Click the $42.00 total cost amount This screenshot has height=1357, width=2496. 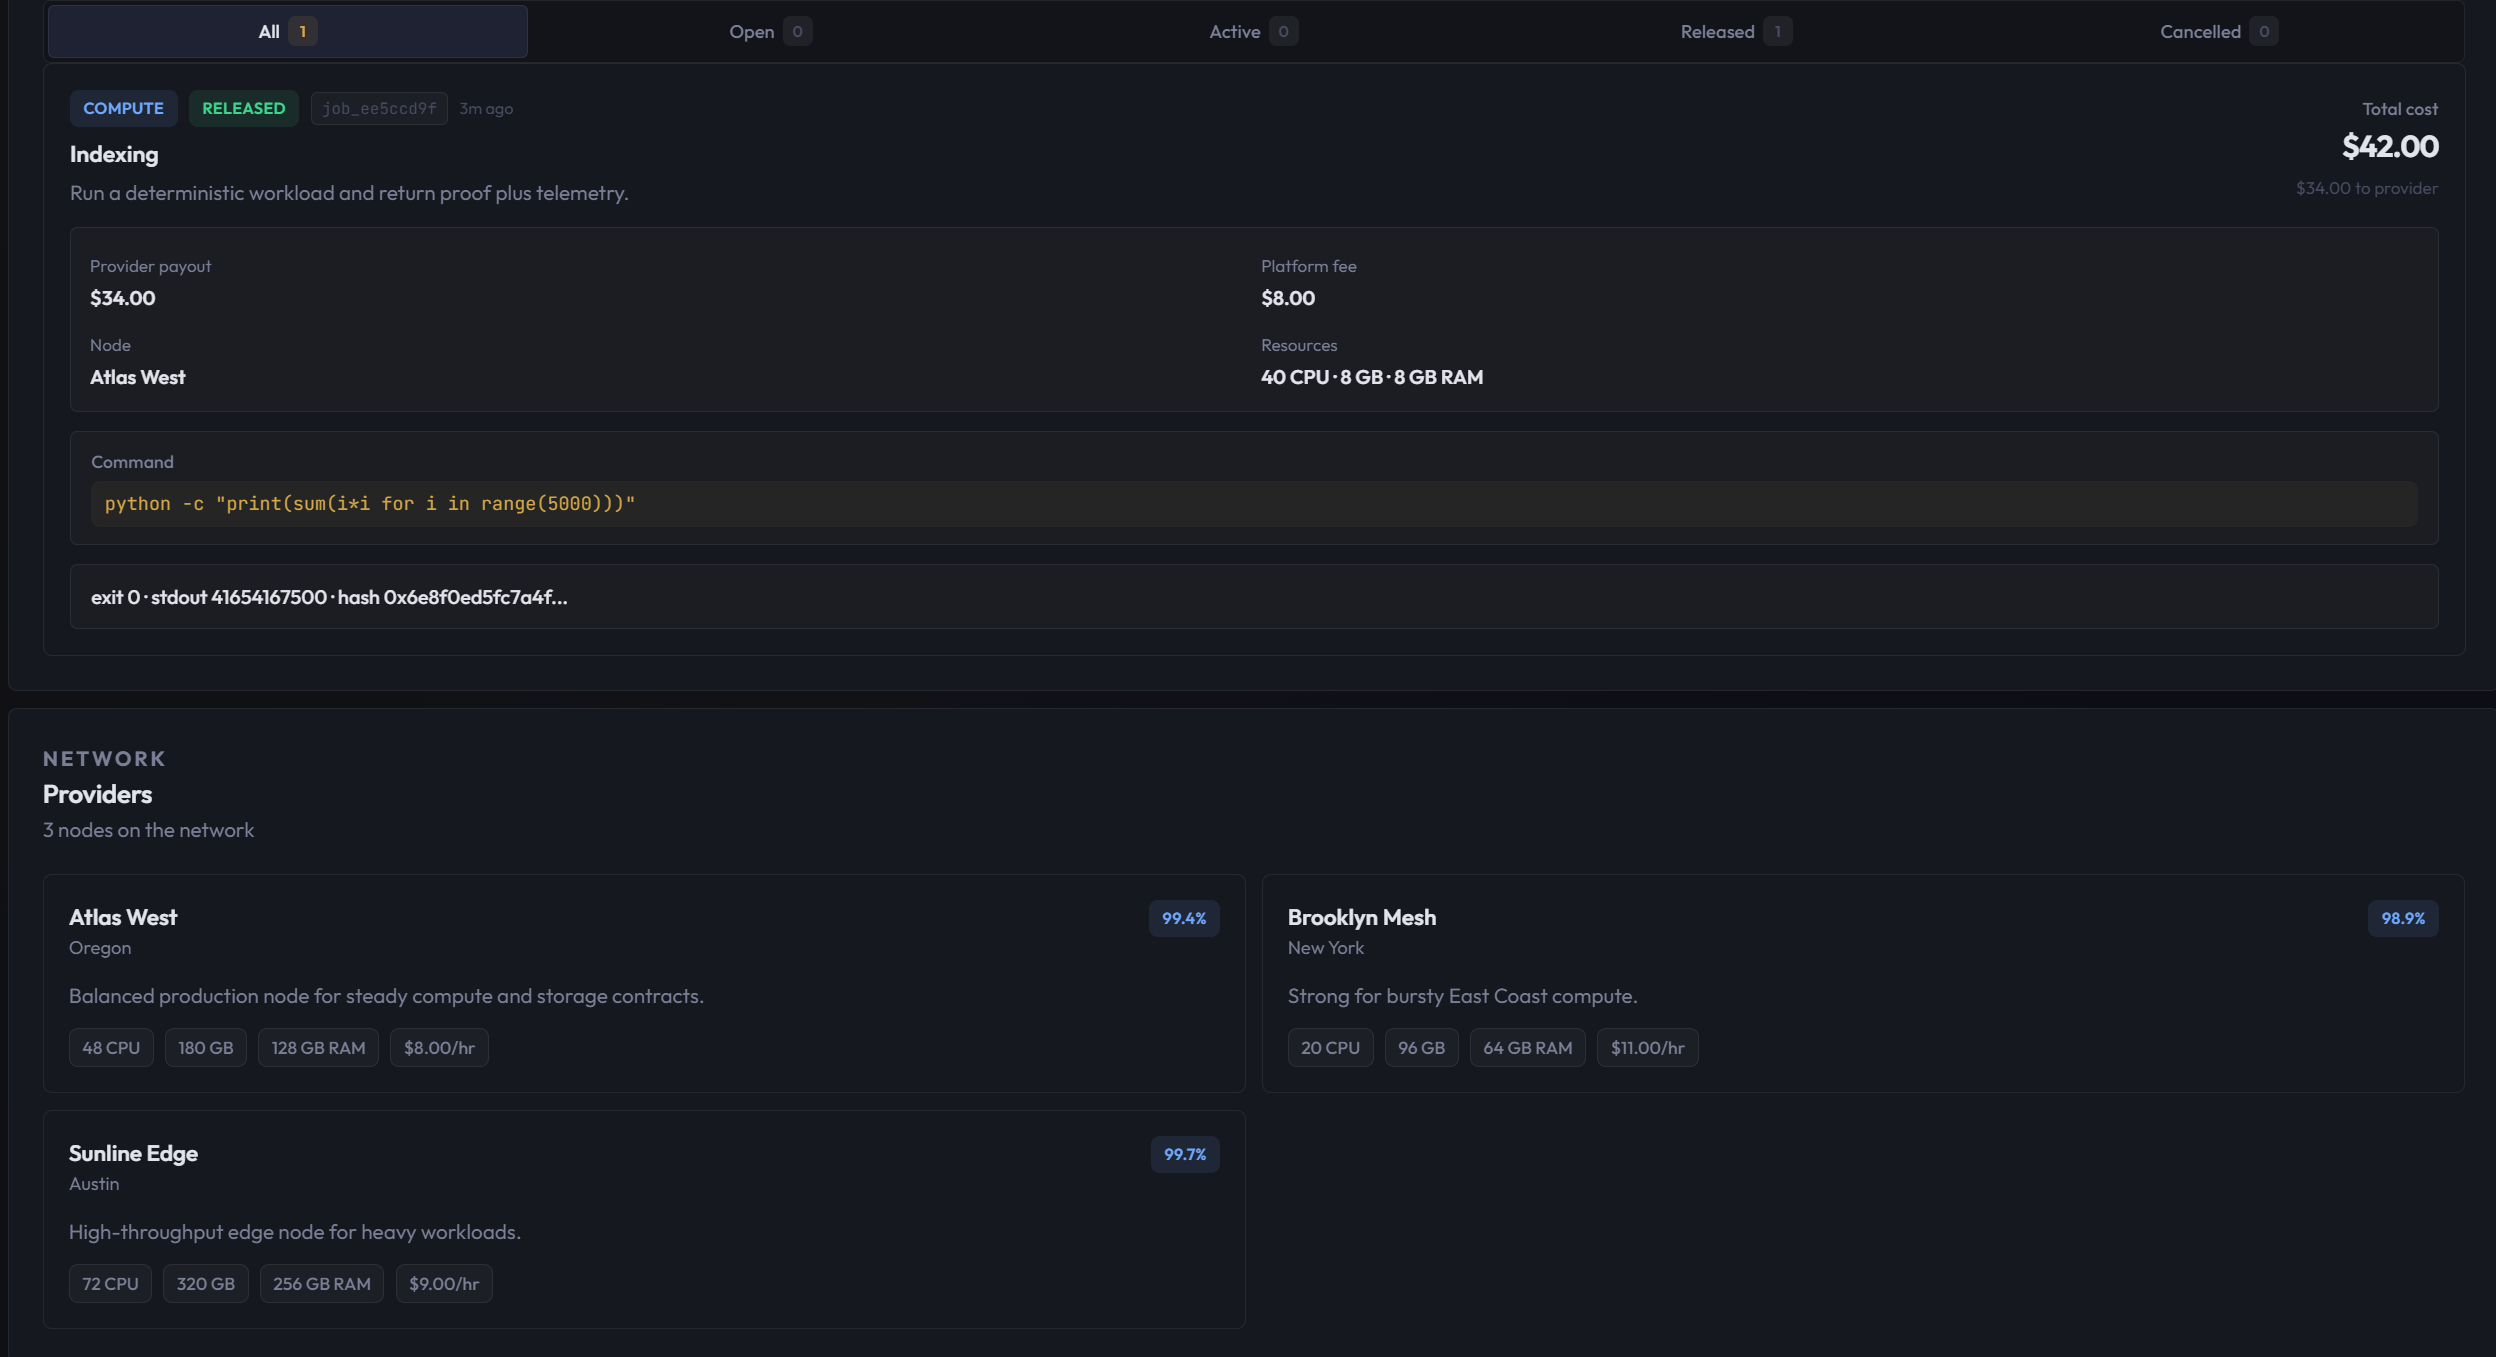pos(2389,147)
